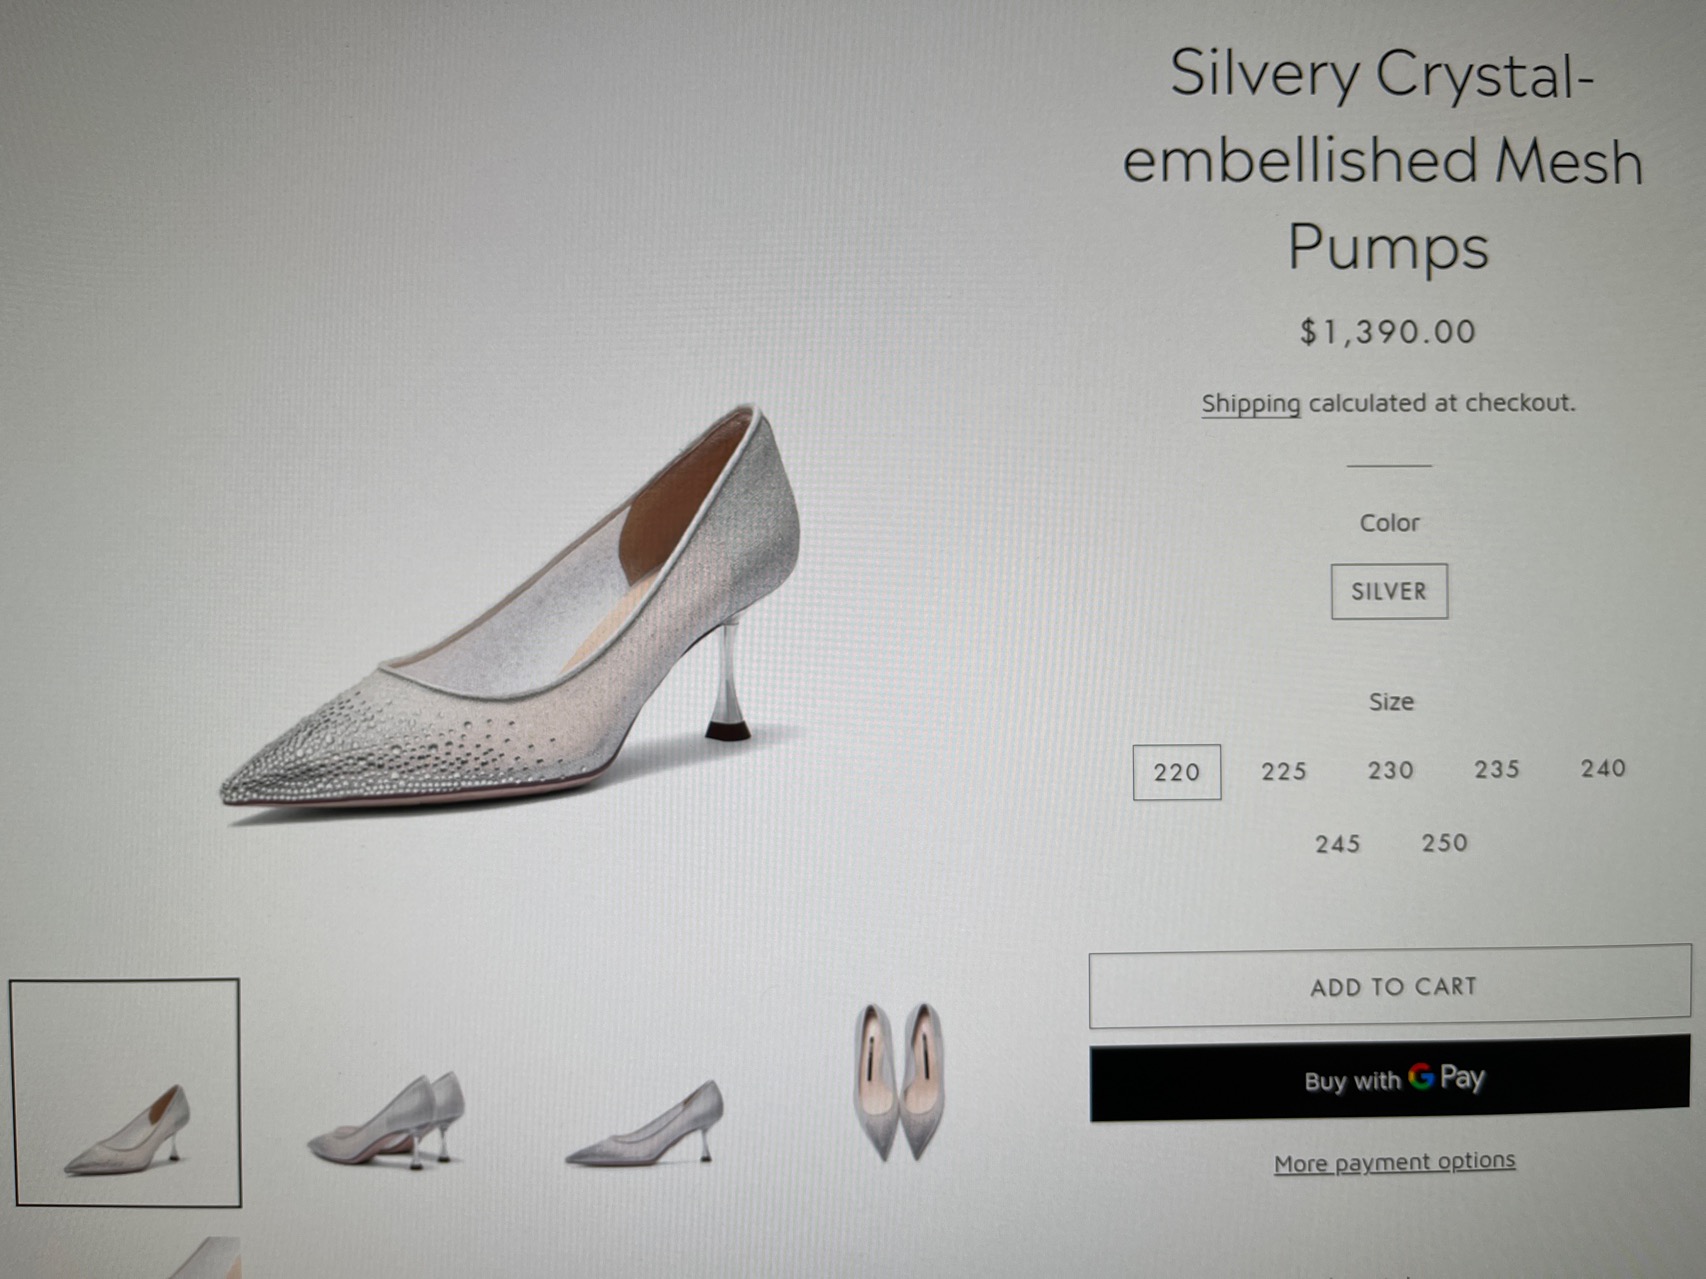Select size 245
Screen dimensions: 1706x1279
[1338, 844]
